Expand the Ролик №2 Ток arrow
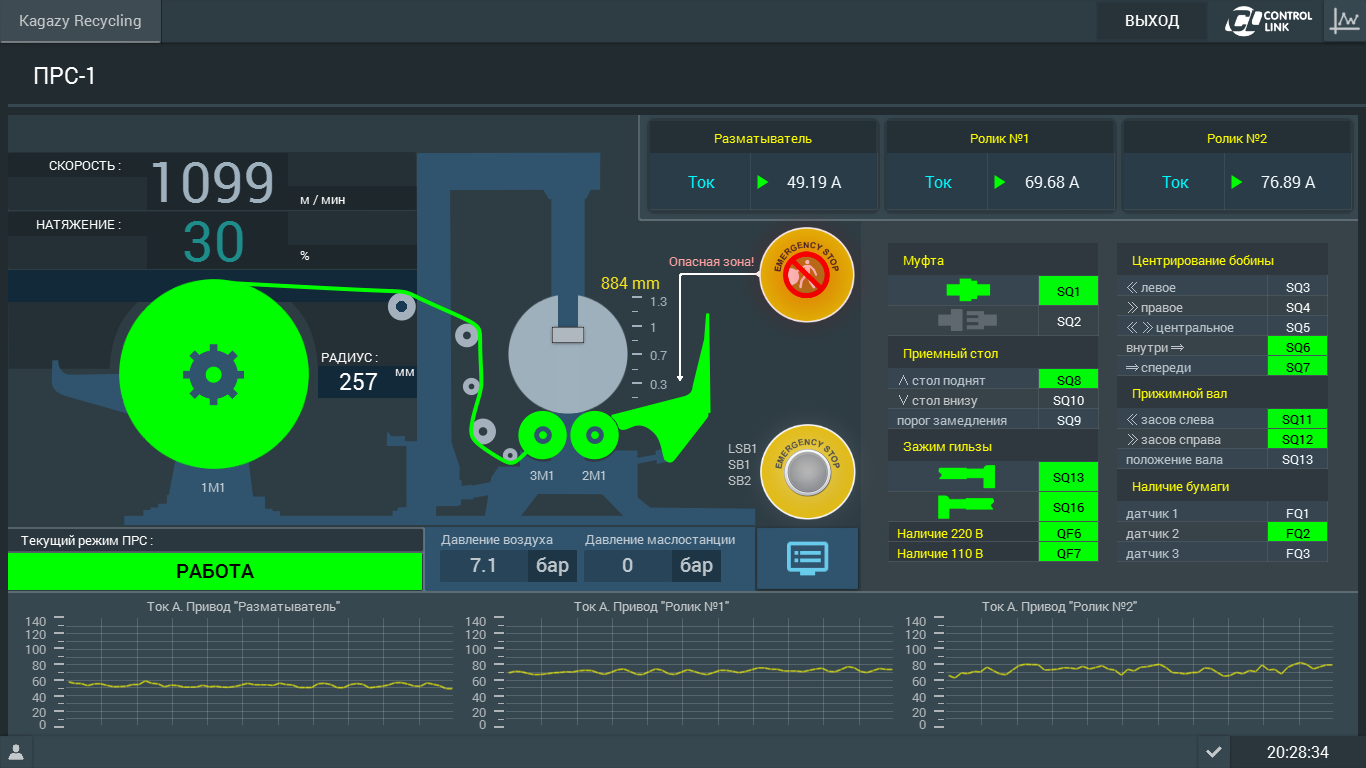The width and height of the screenshot is (1366, 768). click(x=1237, y=182)
